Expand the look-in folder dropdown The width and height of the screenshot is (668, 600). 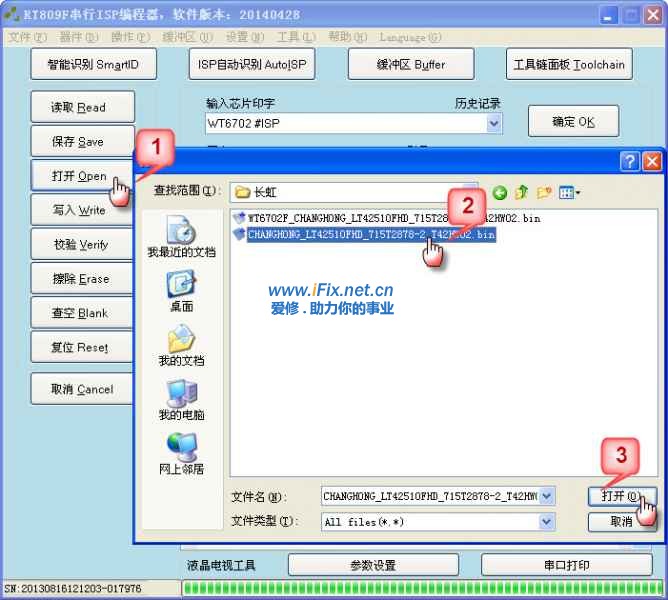click(x=470, y=191)
